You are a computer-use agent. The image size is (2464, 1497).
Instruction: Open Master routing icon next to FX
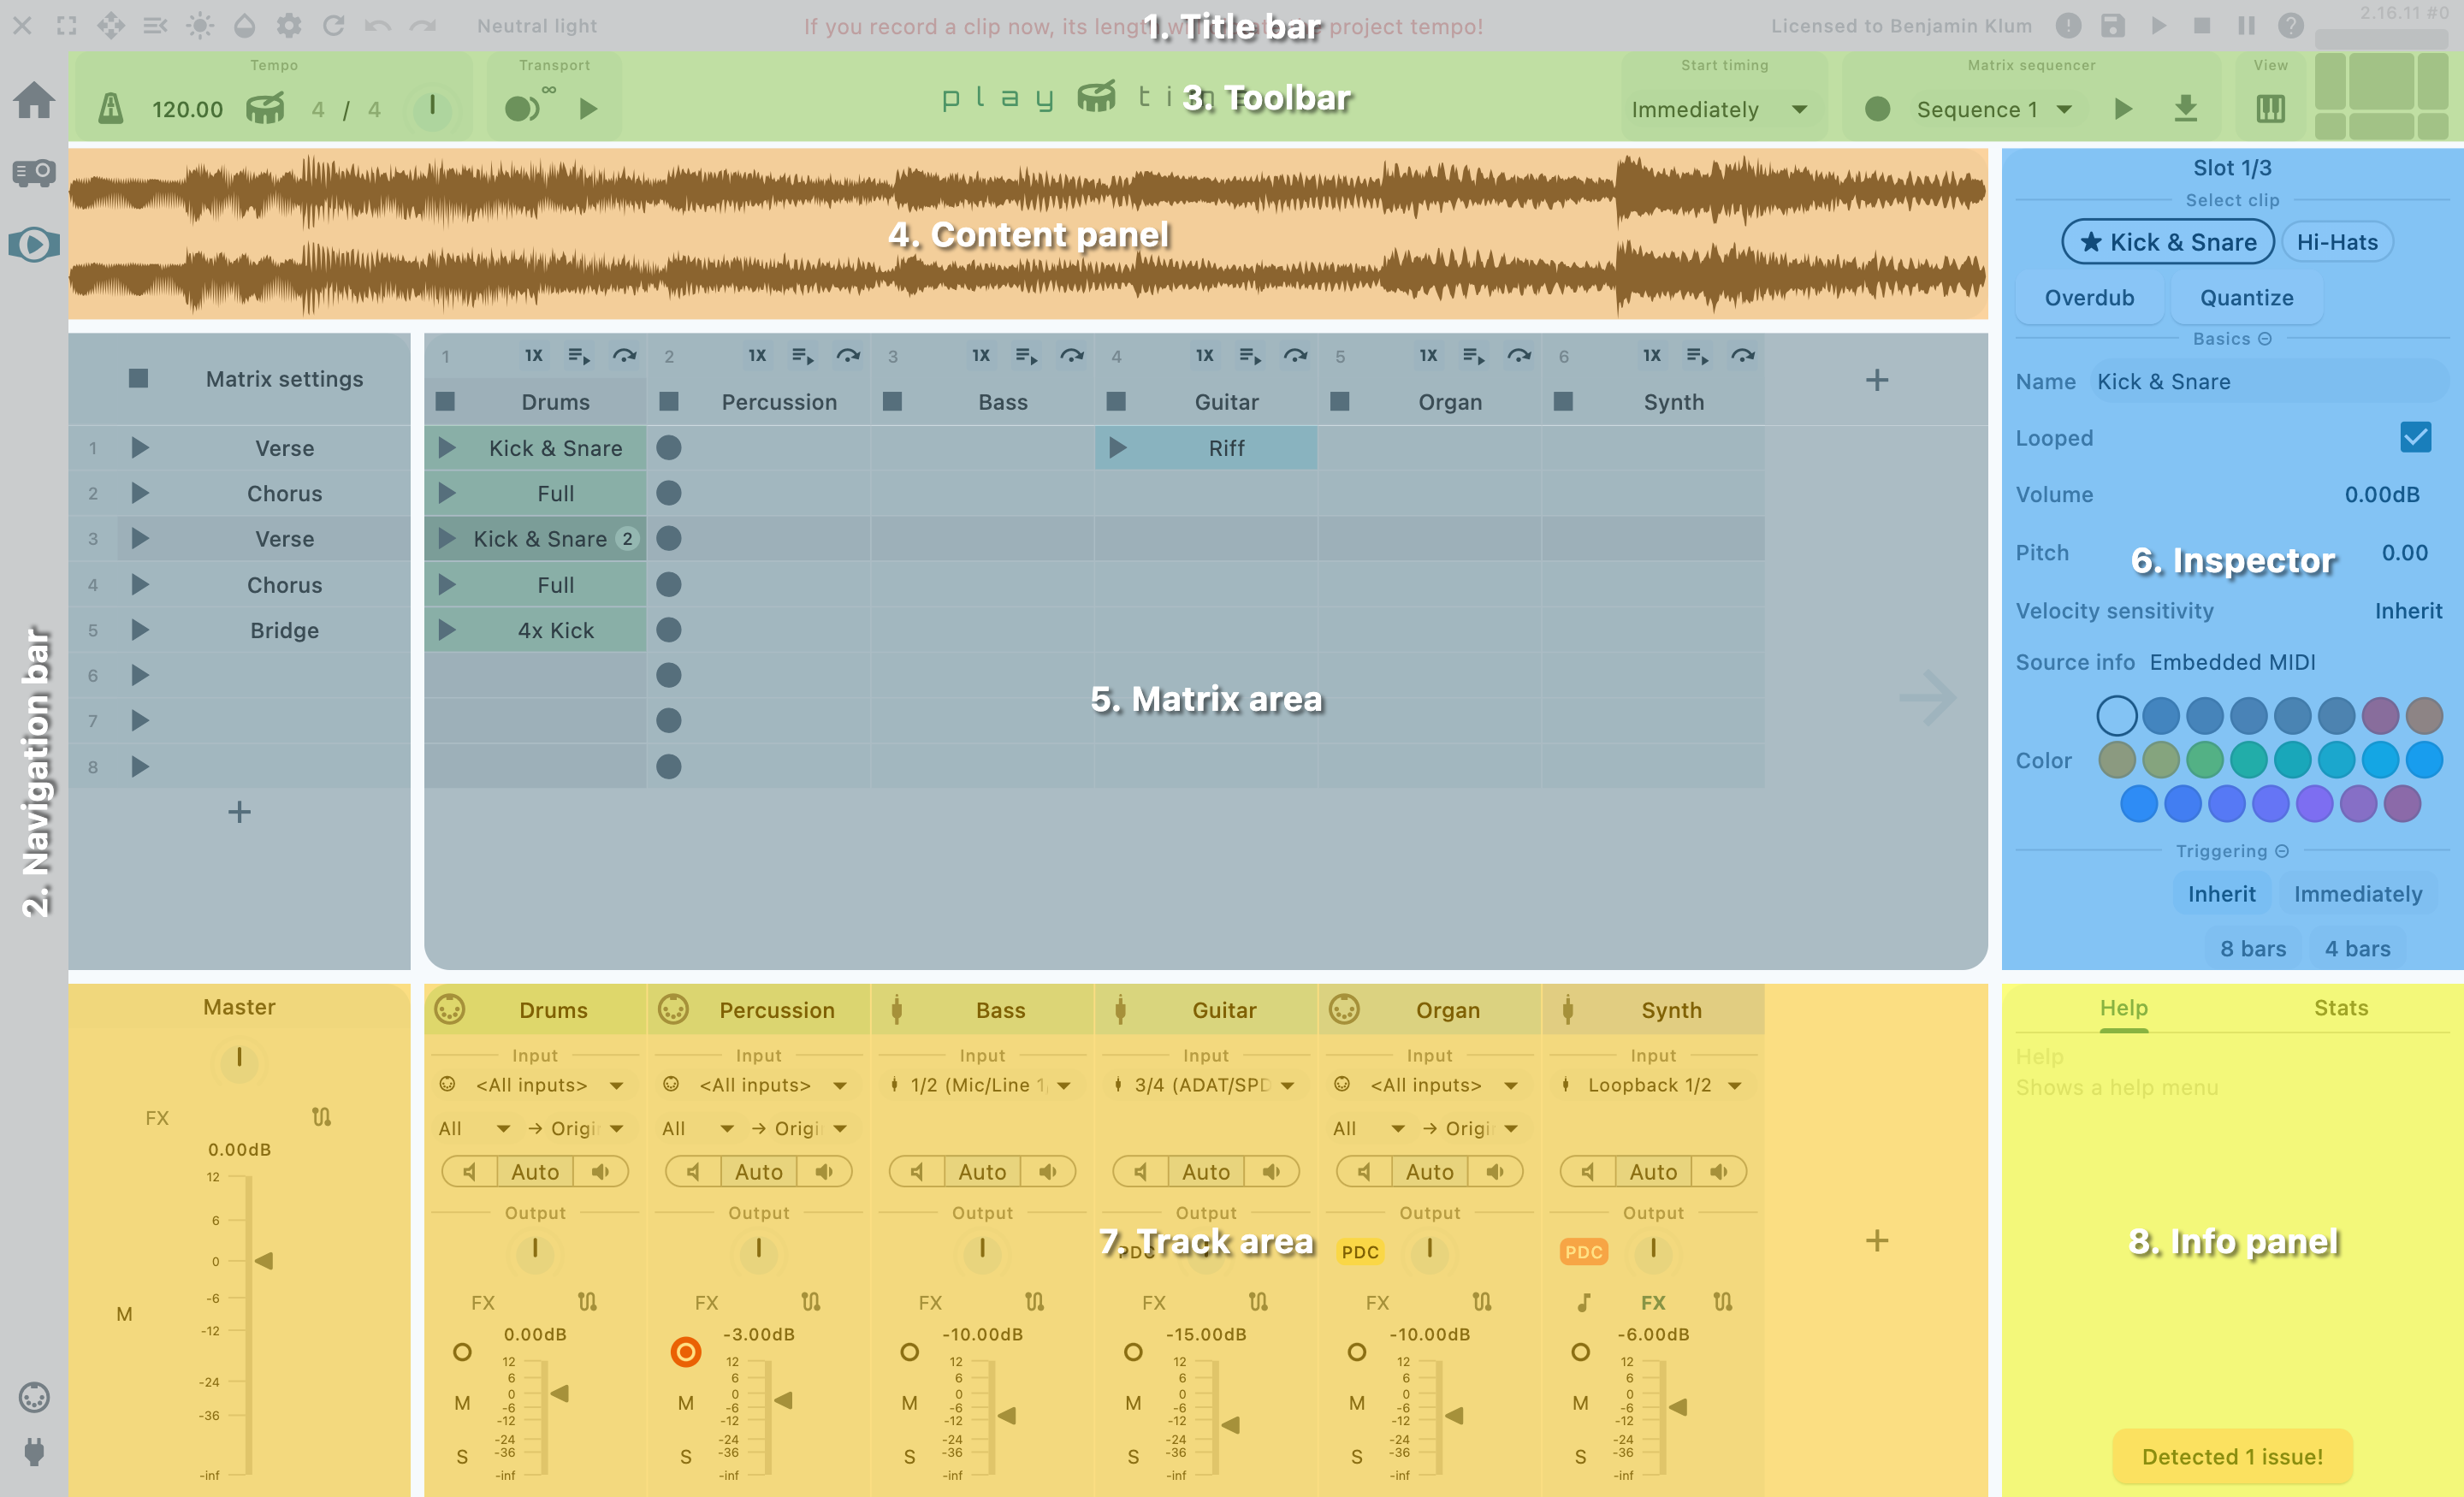click(x=321, y=1117)
